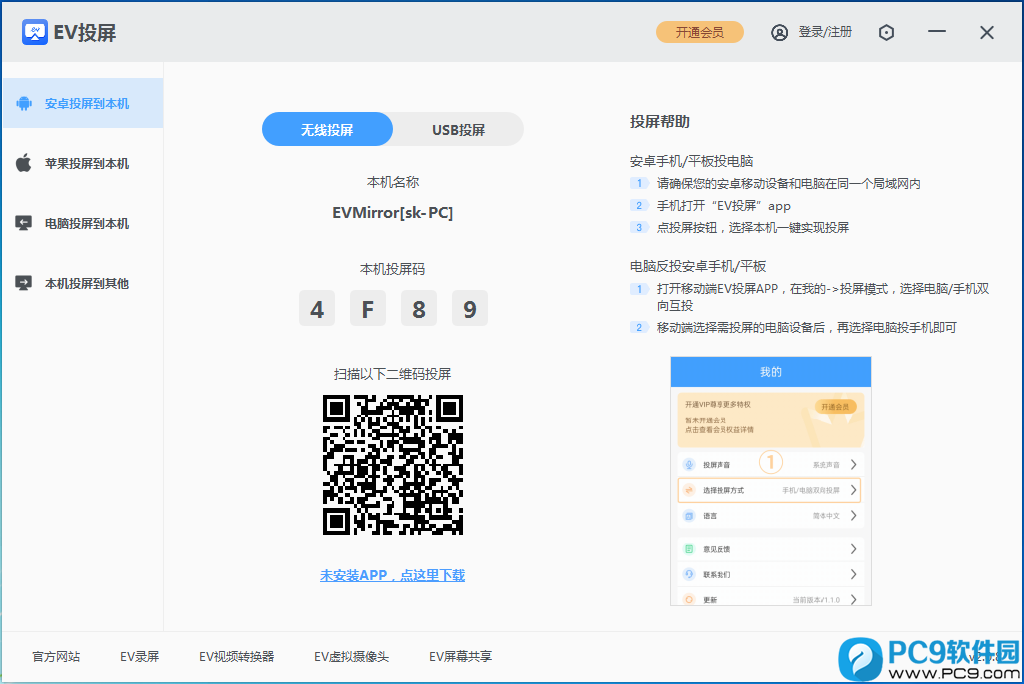Click the 开通会员 button
This screenshot has width=1024, height=684.
(699, 32)
